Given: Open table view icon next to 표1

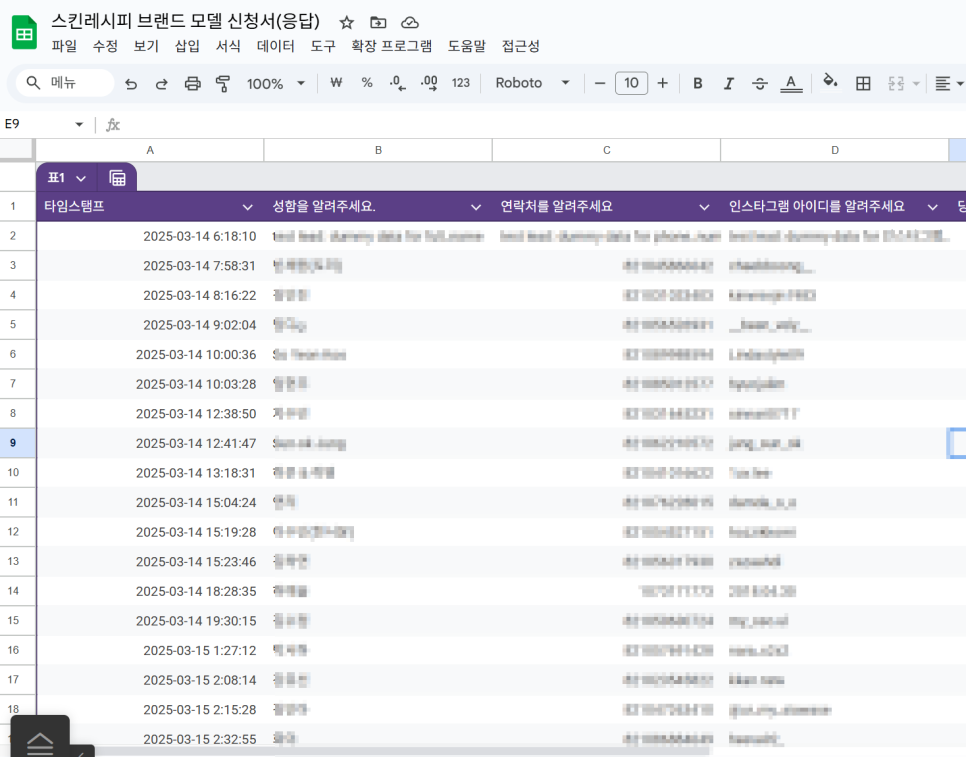Looking at the screenshot, I should tap(117, 178).
